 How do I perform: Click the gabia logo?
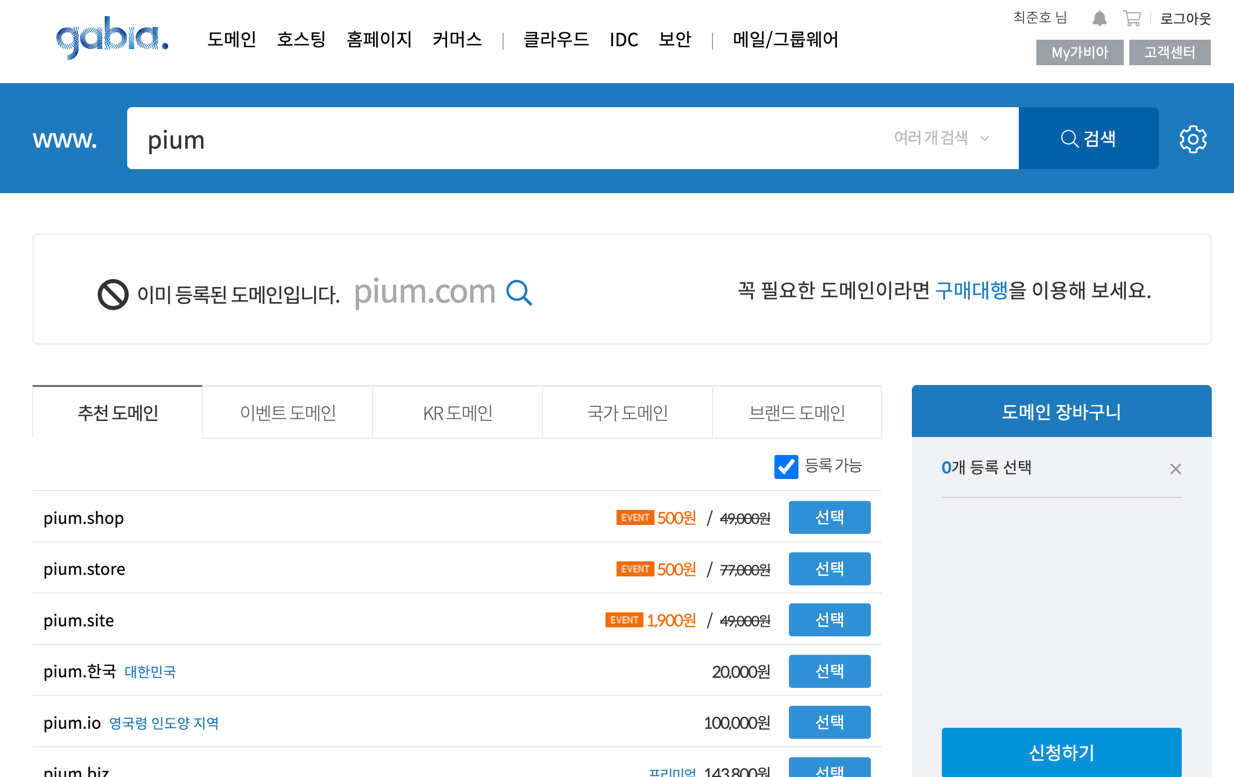[x=112, y=39]
